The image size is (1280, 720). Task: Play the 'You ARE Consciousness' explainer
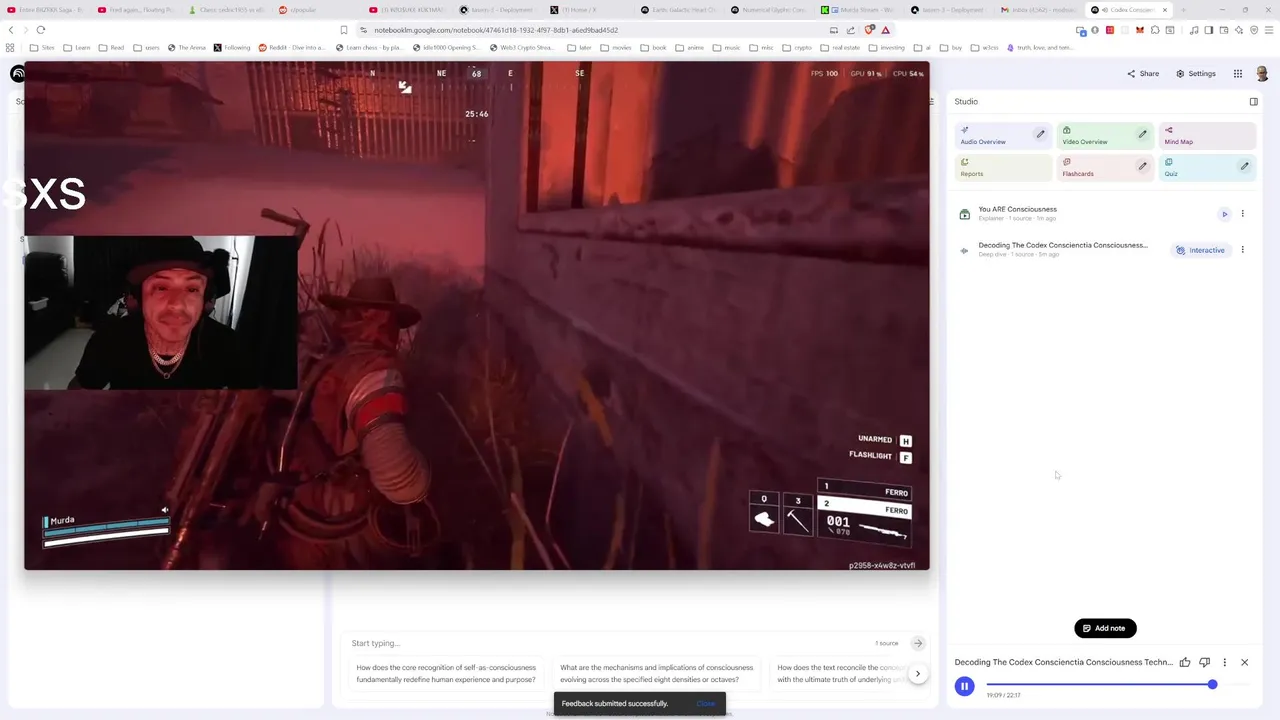(1224, 214)
